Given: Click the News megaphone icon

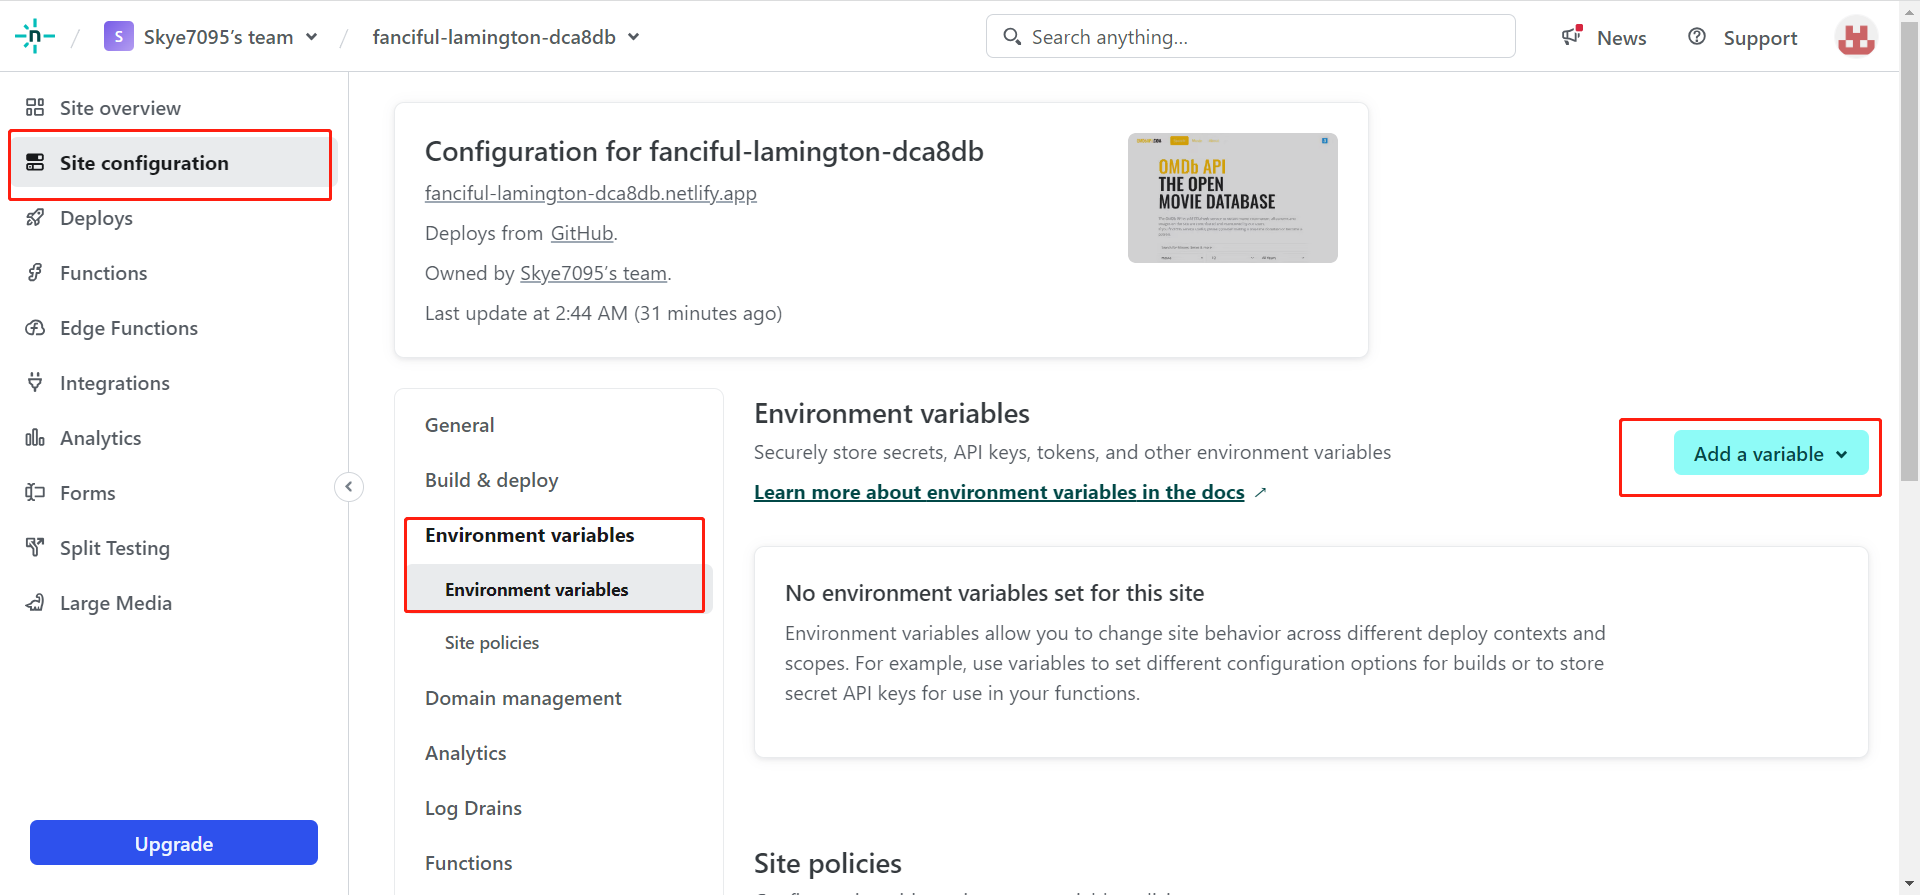Looking at the screenshot, I should pos(1573,36).
